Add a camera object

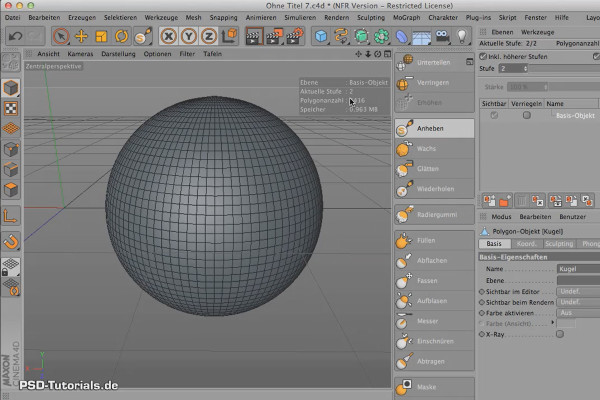(442, 36)
